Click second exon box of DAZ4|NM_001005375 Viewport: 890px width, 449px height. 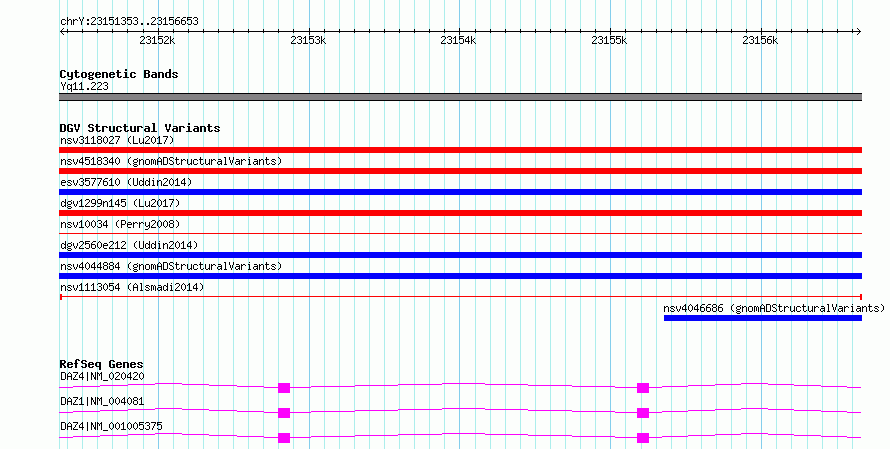click(643, 438)
